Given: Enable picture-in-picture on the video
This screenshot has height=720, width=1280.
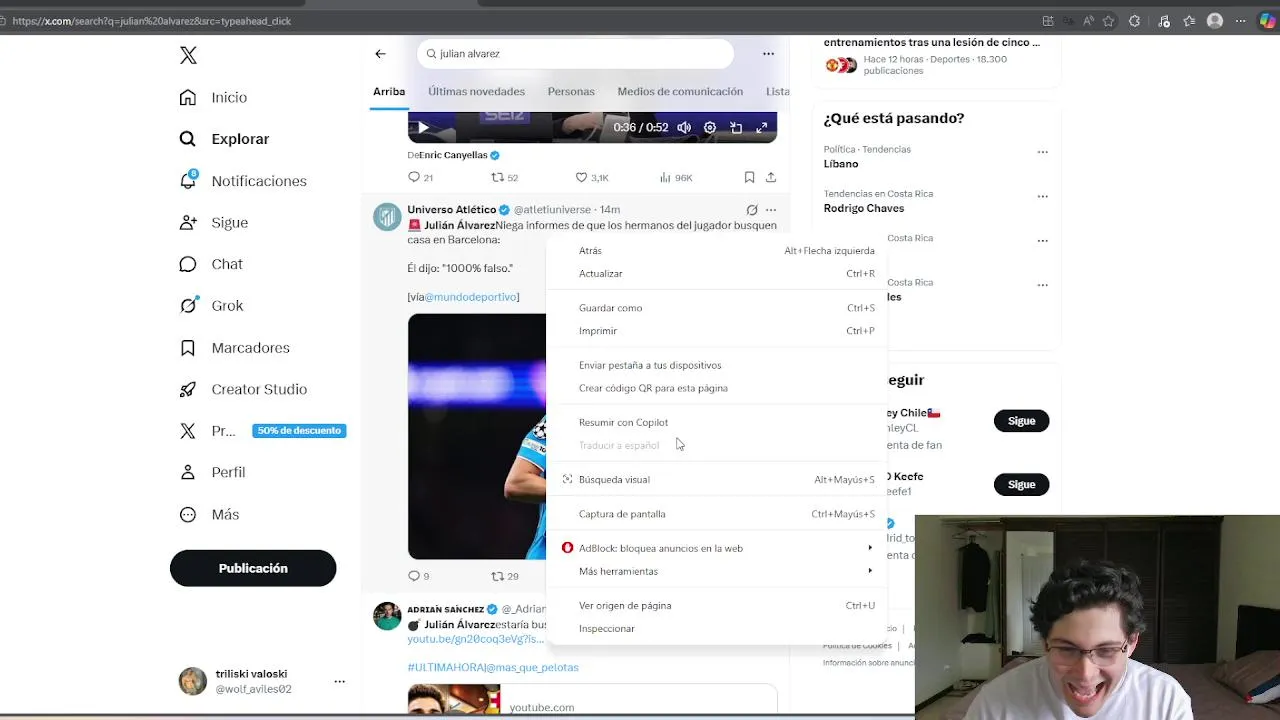Looking at the screenshot, I should pos(736,127).
